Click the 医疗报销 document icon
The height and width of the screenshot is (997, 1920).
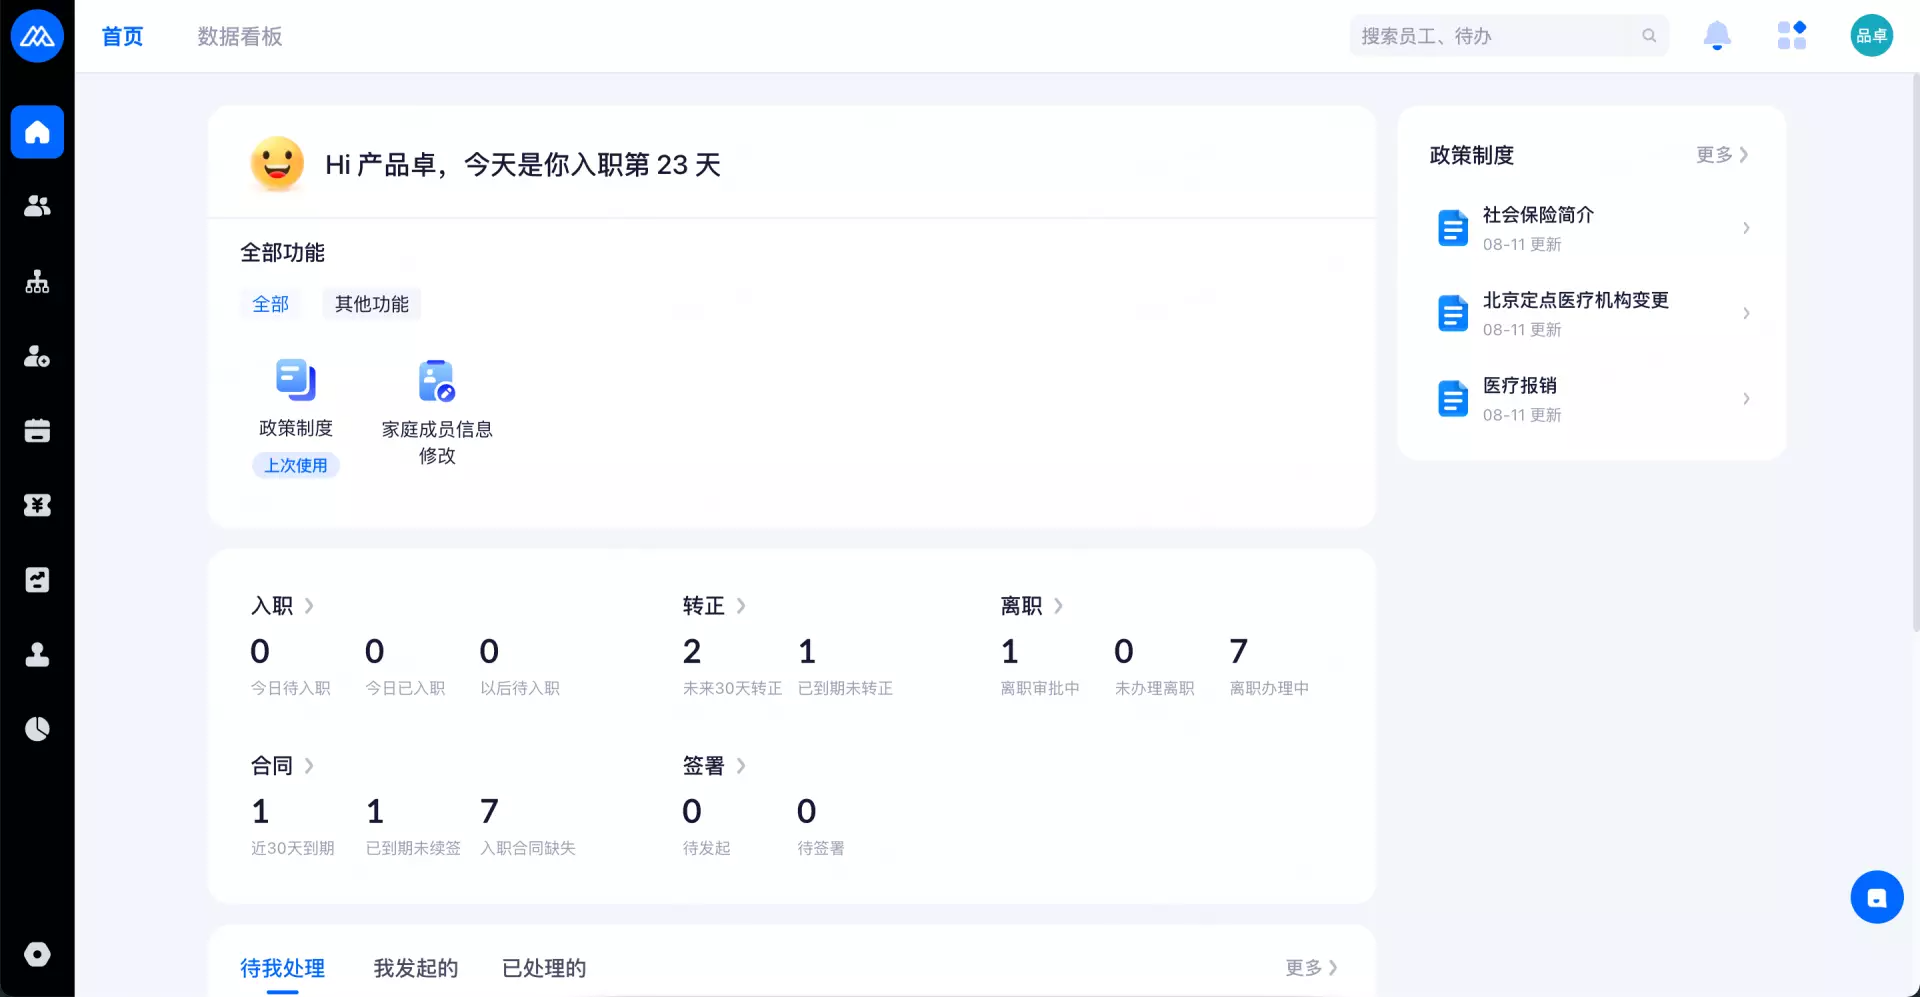(x=1452, y=399)
